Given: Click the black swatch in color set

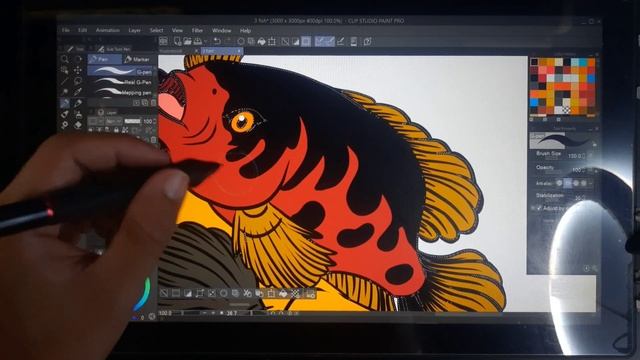Looking at the screenshot, I should [534, 62].
